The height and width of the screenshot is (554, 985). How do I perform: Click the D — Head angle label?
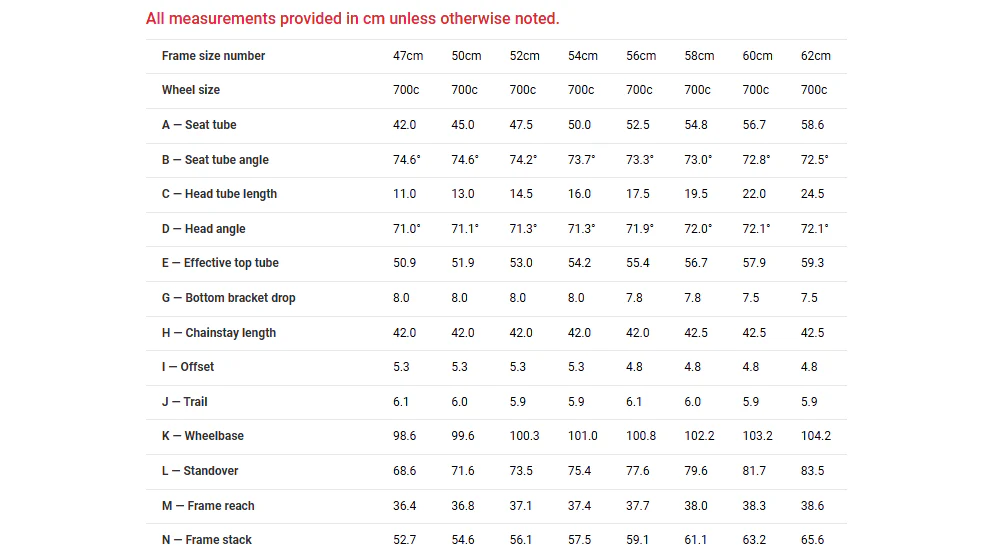204,229
